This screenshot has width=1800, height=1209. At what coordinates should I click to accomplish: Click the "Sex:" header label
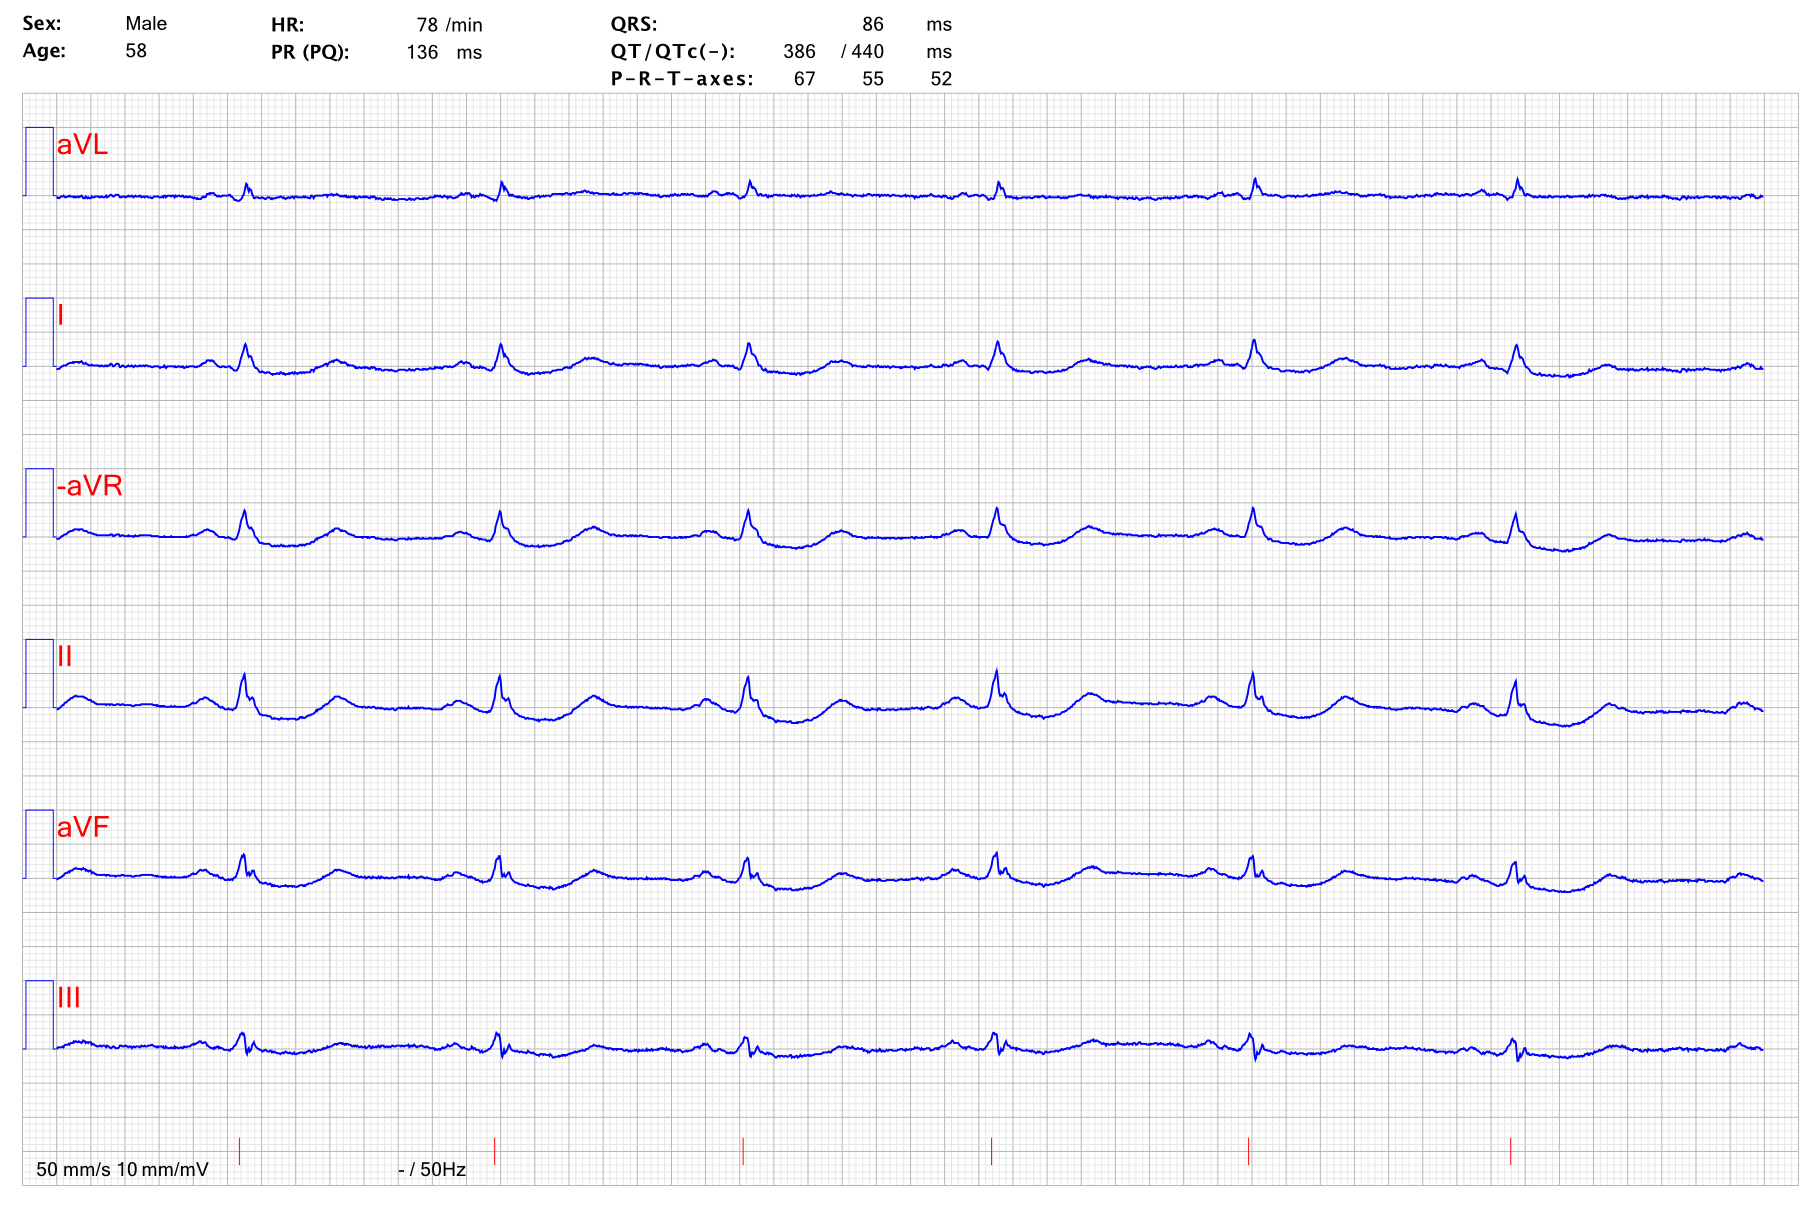pos(42,23)
